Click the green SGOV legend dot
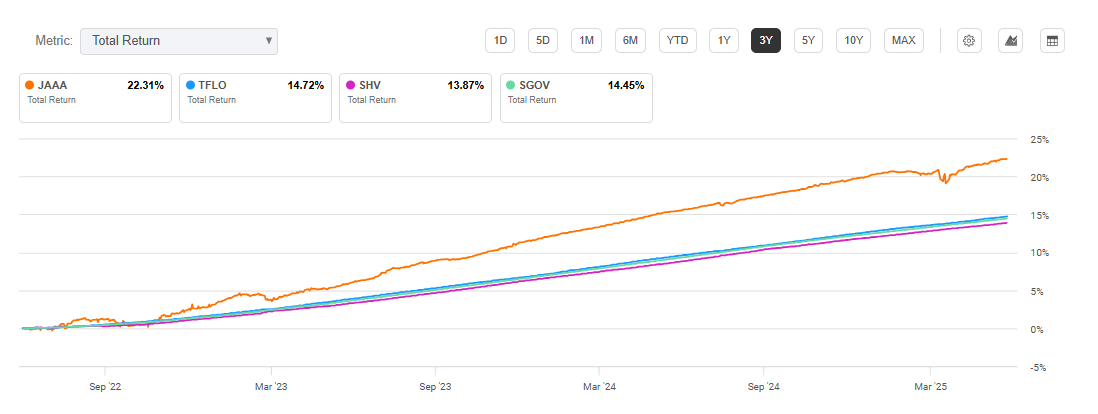This screenshot has width=1098, height=414. [x=511, y=85]
